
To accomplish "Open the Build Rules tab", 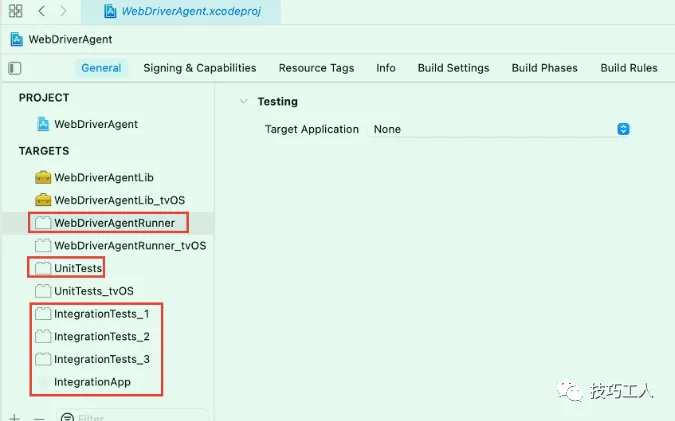I will [629, 68].
